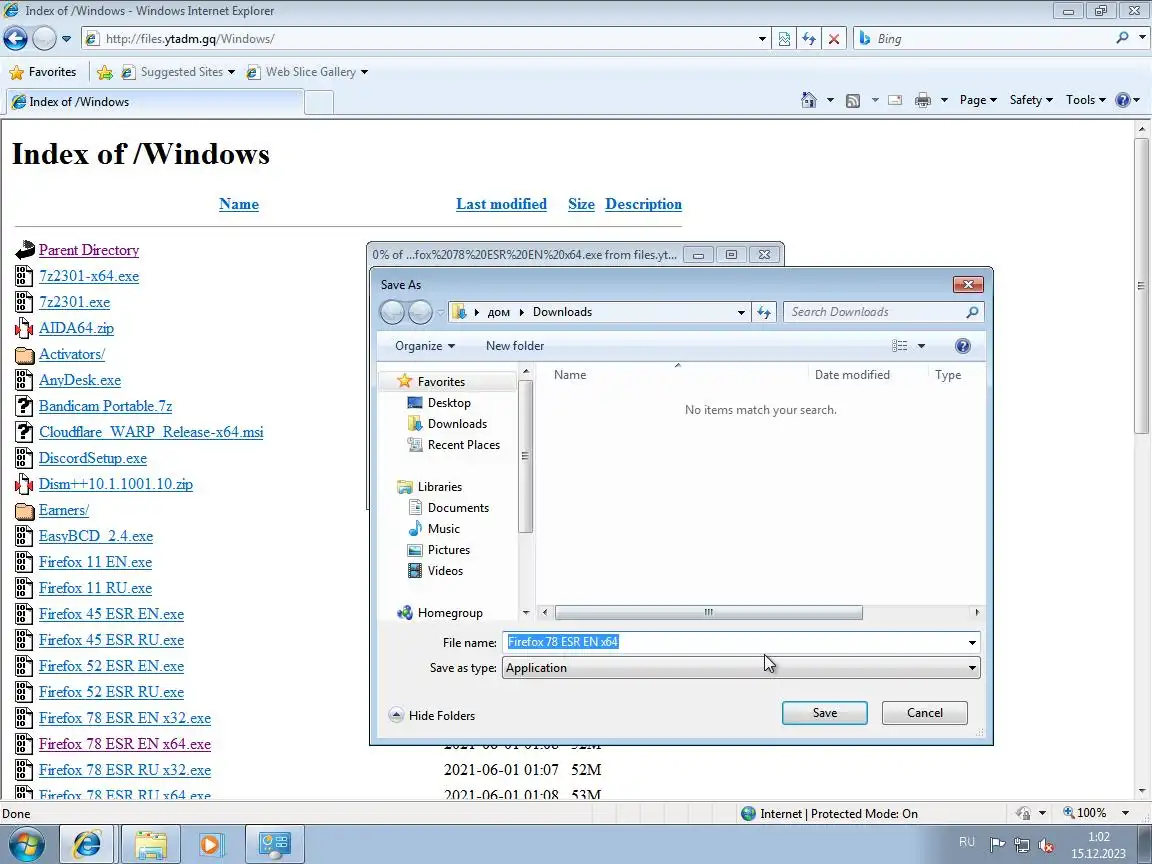Open Parent Directory link
This screenshot has height=864, width=1152.
[x=89, y=250]
